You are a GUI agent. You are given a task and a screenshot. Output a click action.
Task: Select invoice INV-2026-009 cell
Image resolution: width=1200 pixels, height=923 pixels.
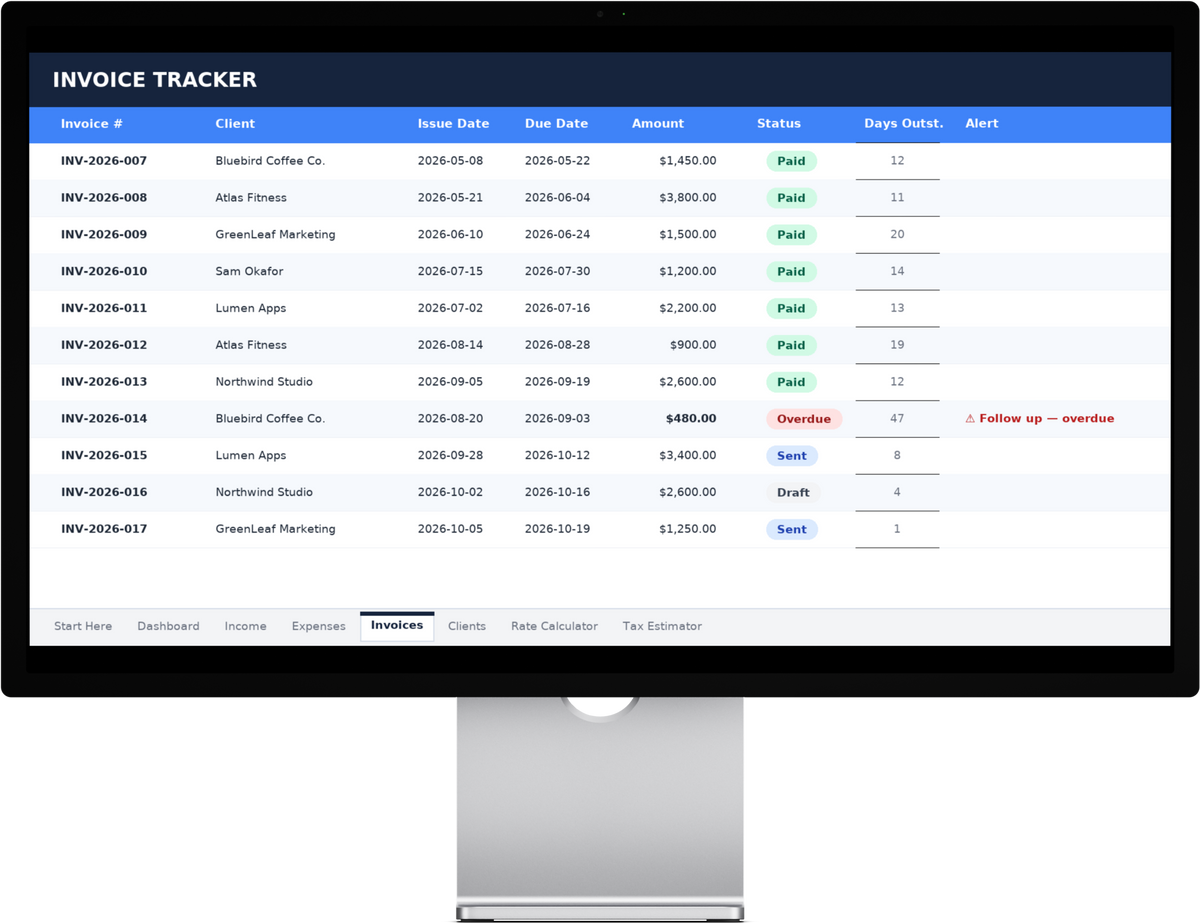pyautogui.click(x=103, y=235)
